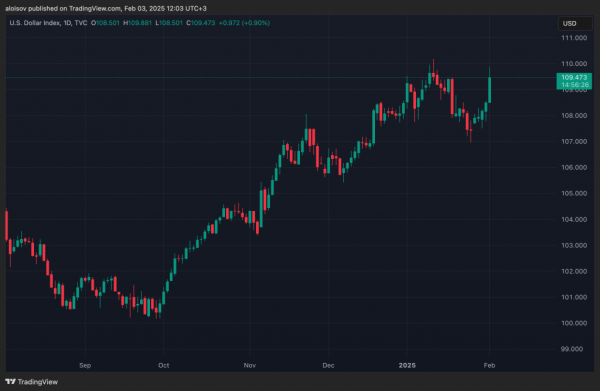Click the +0.972 (+0.90%) change readout
Viewport: 600px width, 391px height.
click(245, 23)
